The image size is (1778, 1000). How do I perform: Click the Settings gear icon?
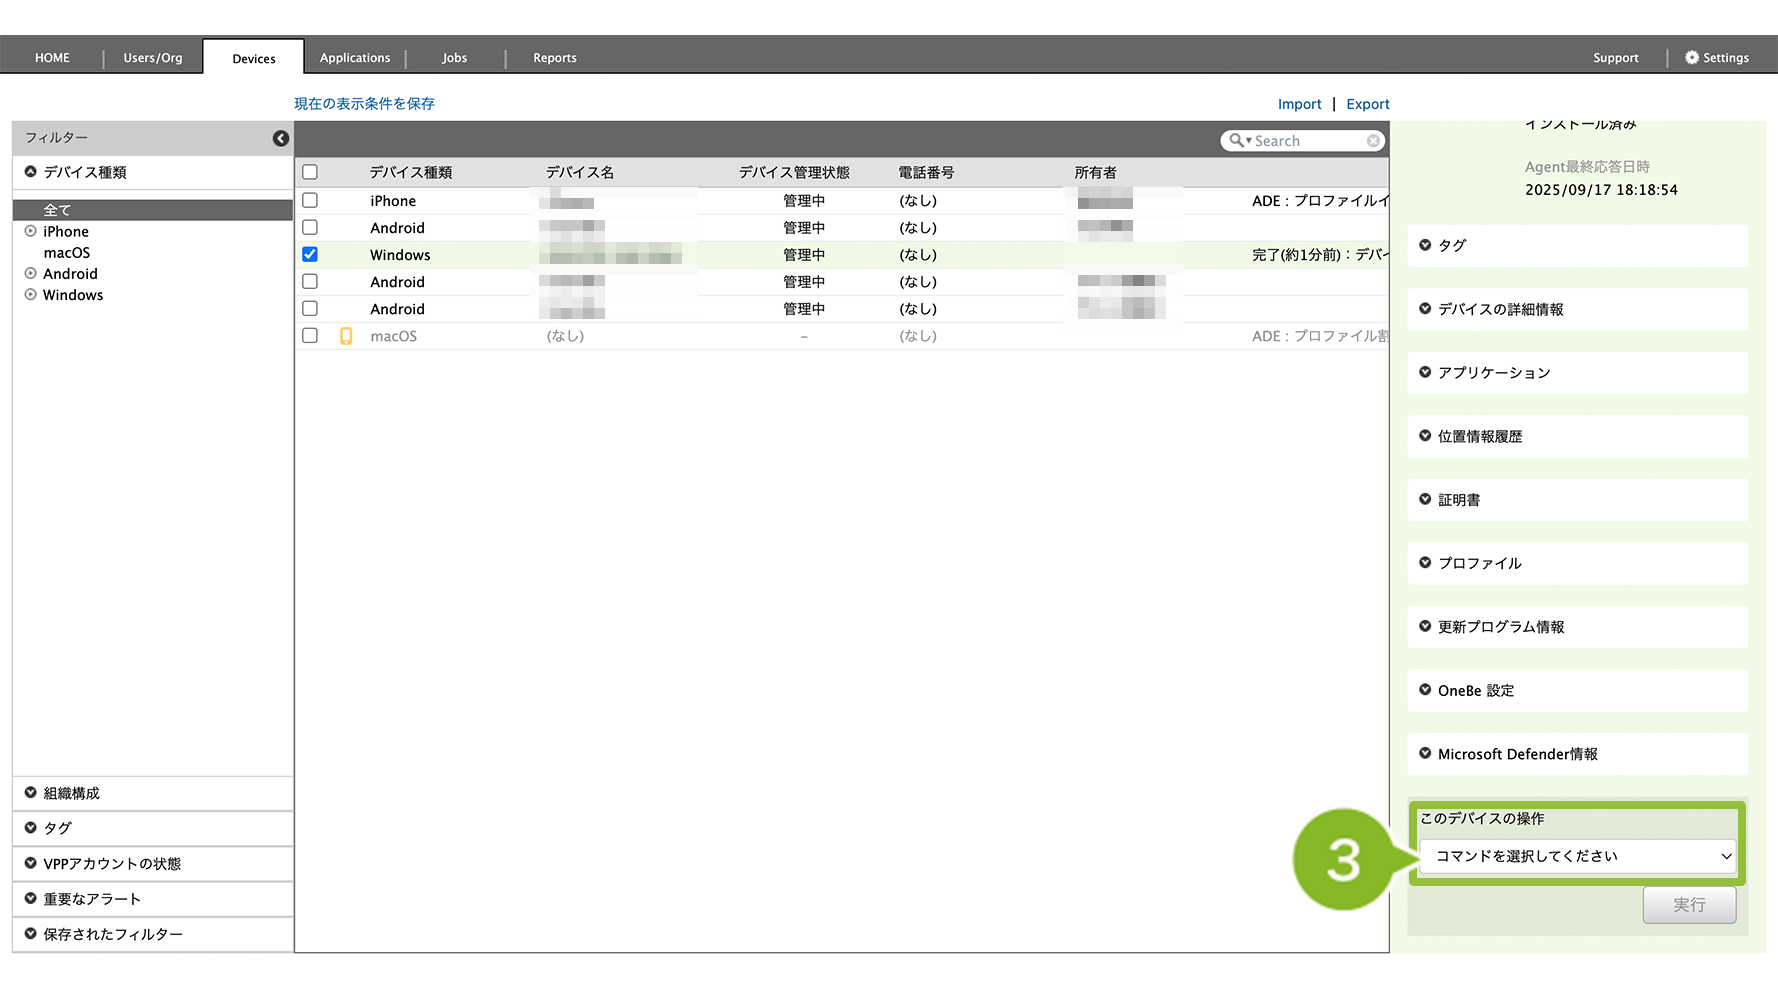point(1692,58)
